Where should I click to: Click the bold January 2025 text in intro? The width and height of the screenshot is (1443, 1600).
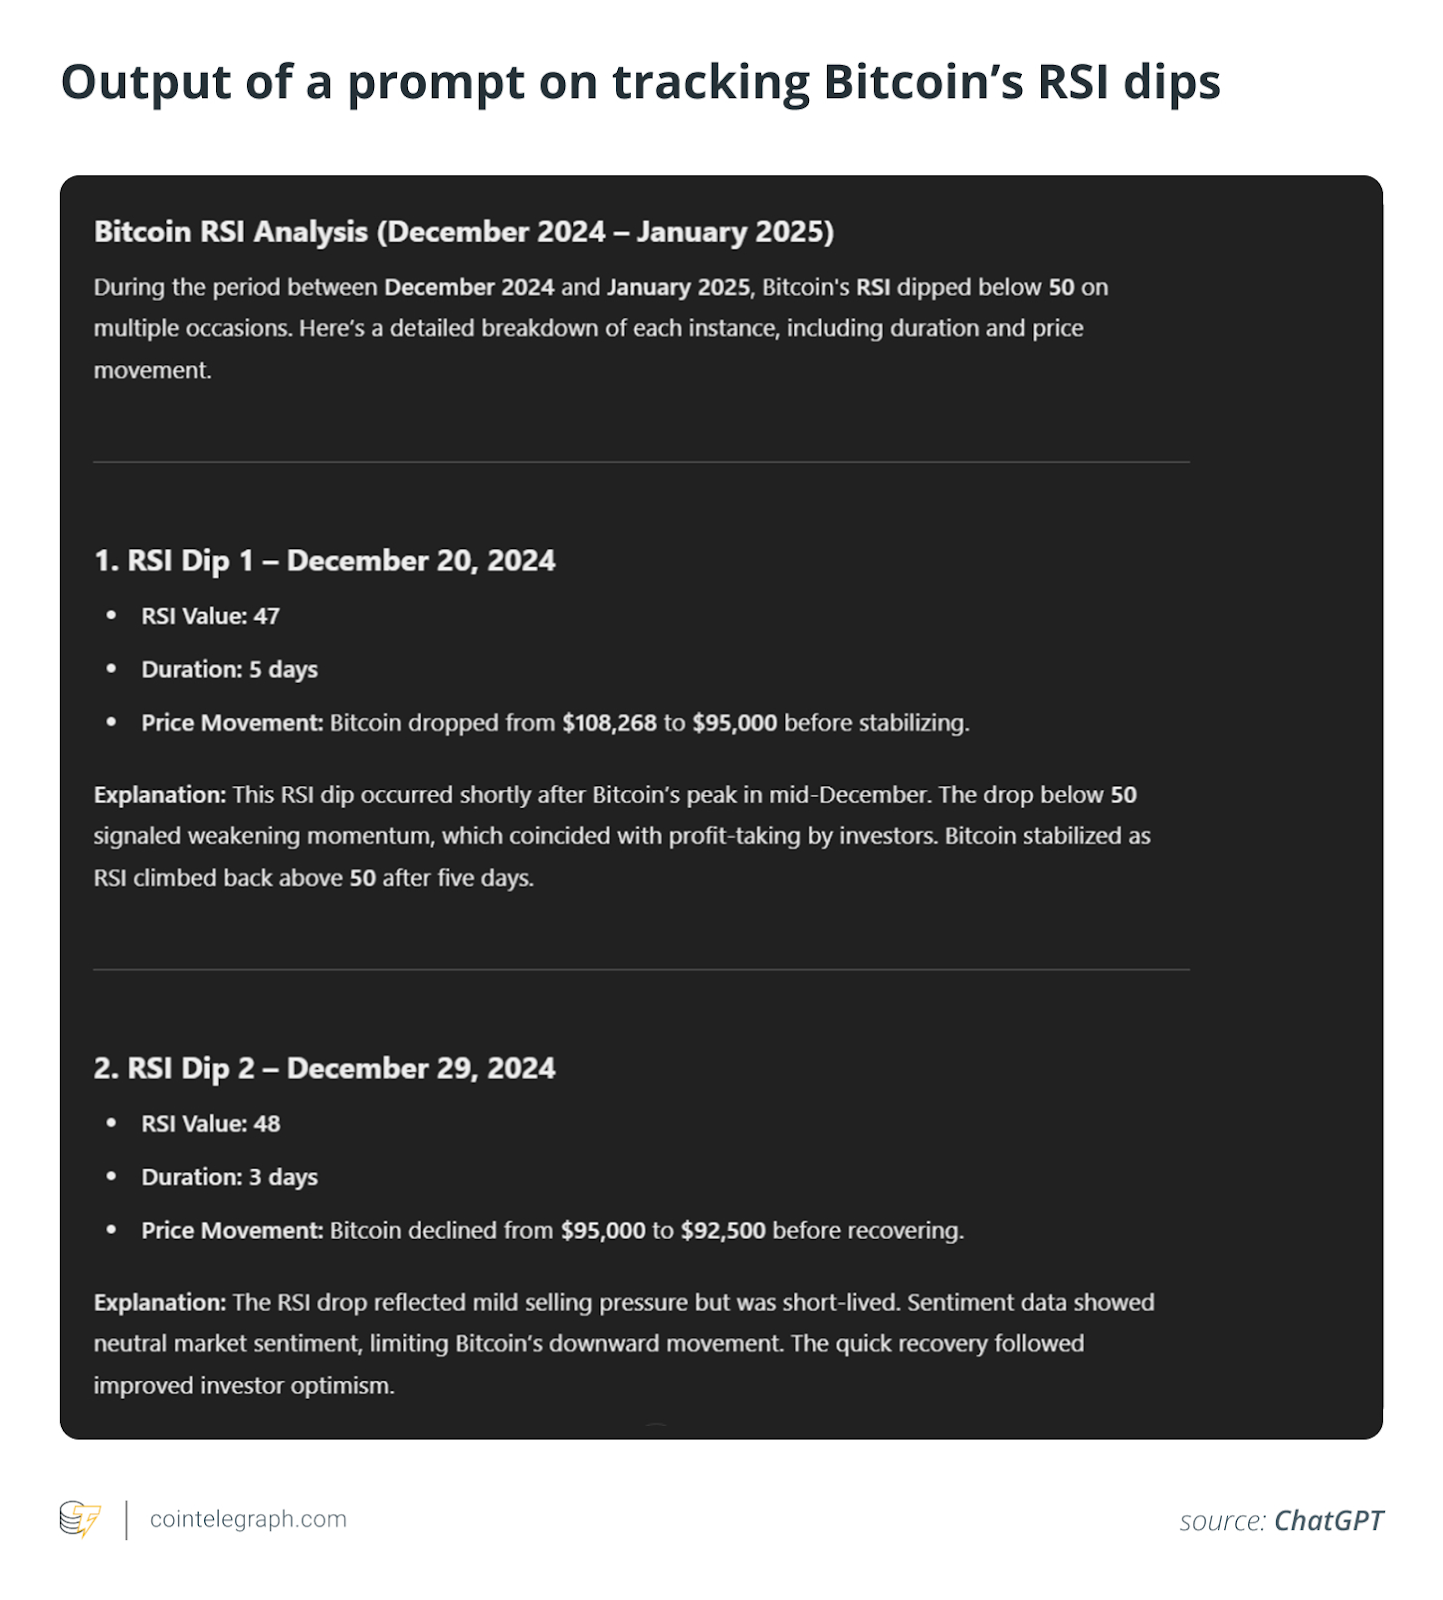click(678, 288)
